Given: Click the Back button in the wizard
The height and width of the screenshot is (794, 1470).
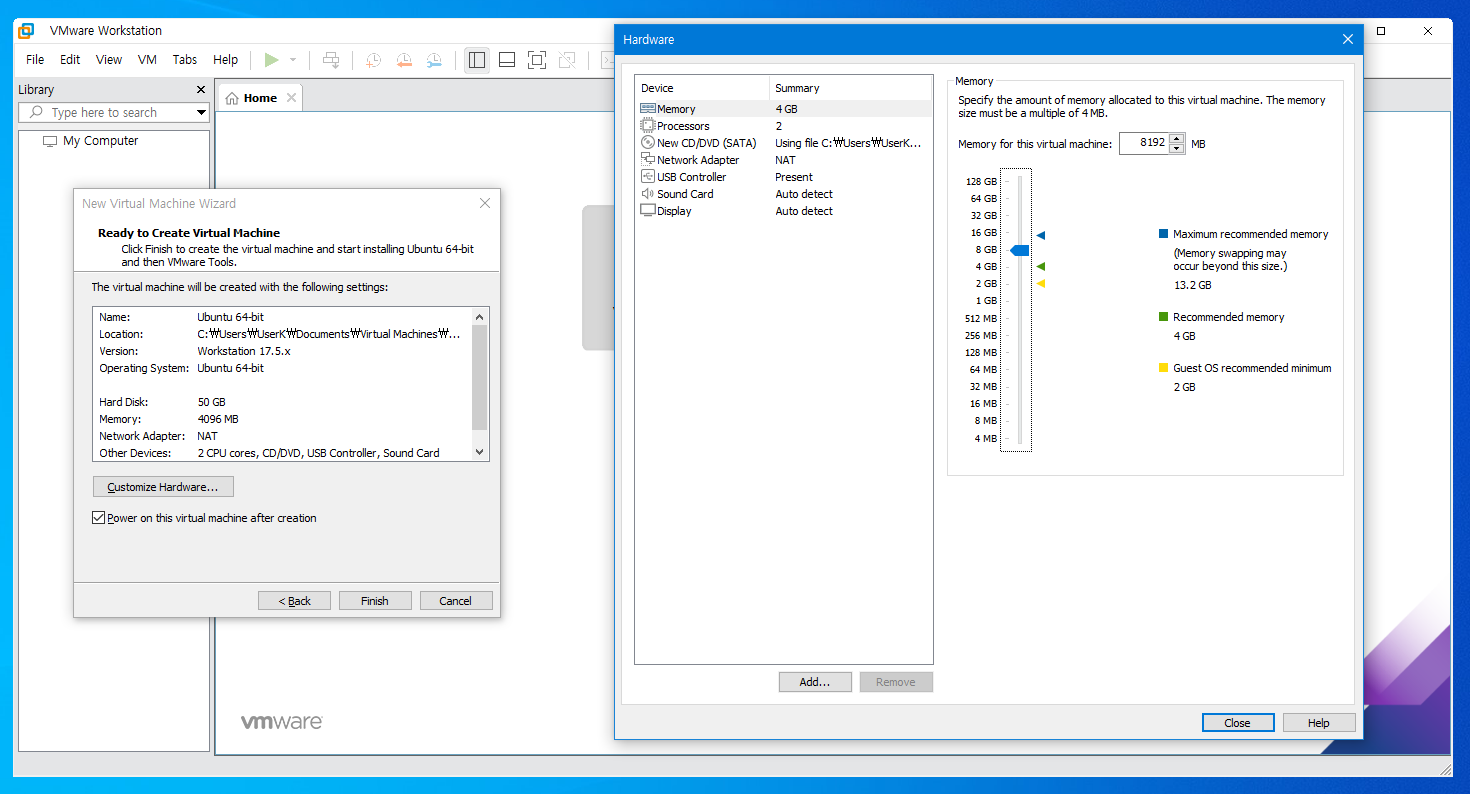Looking at the screenshot, I should pos(294,601).
